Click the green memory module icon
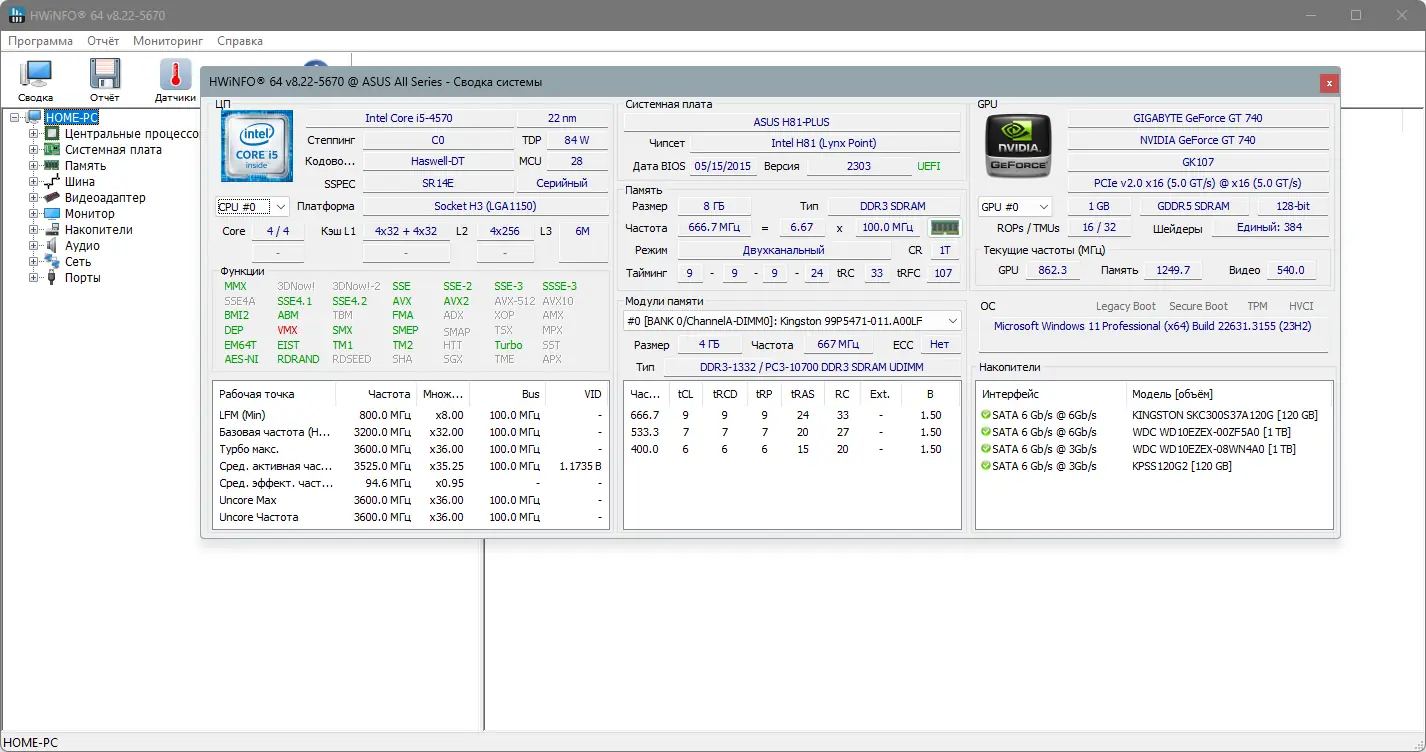 point(944,228)
